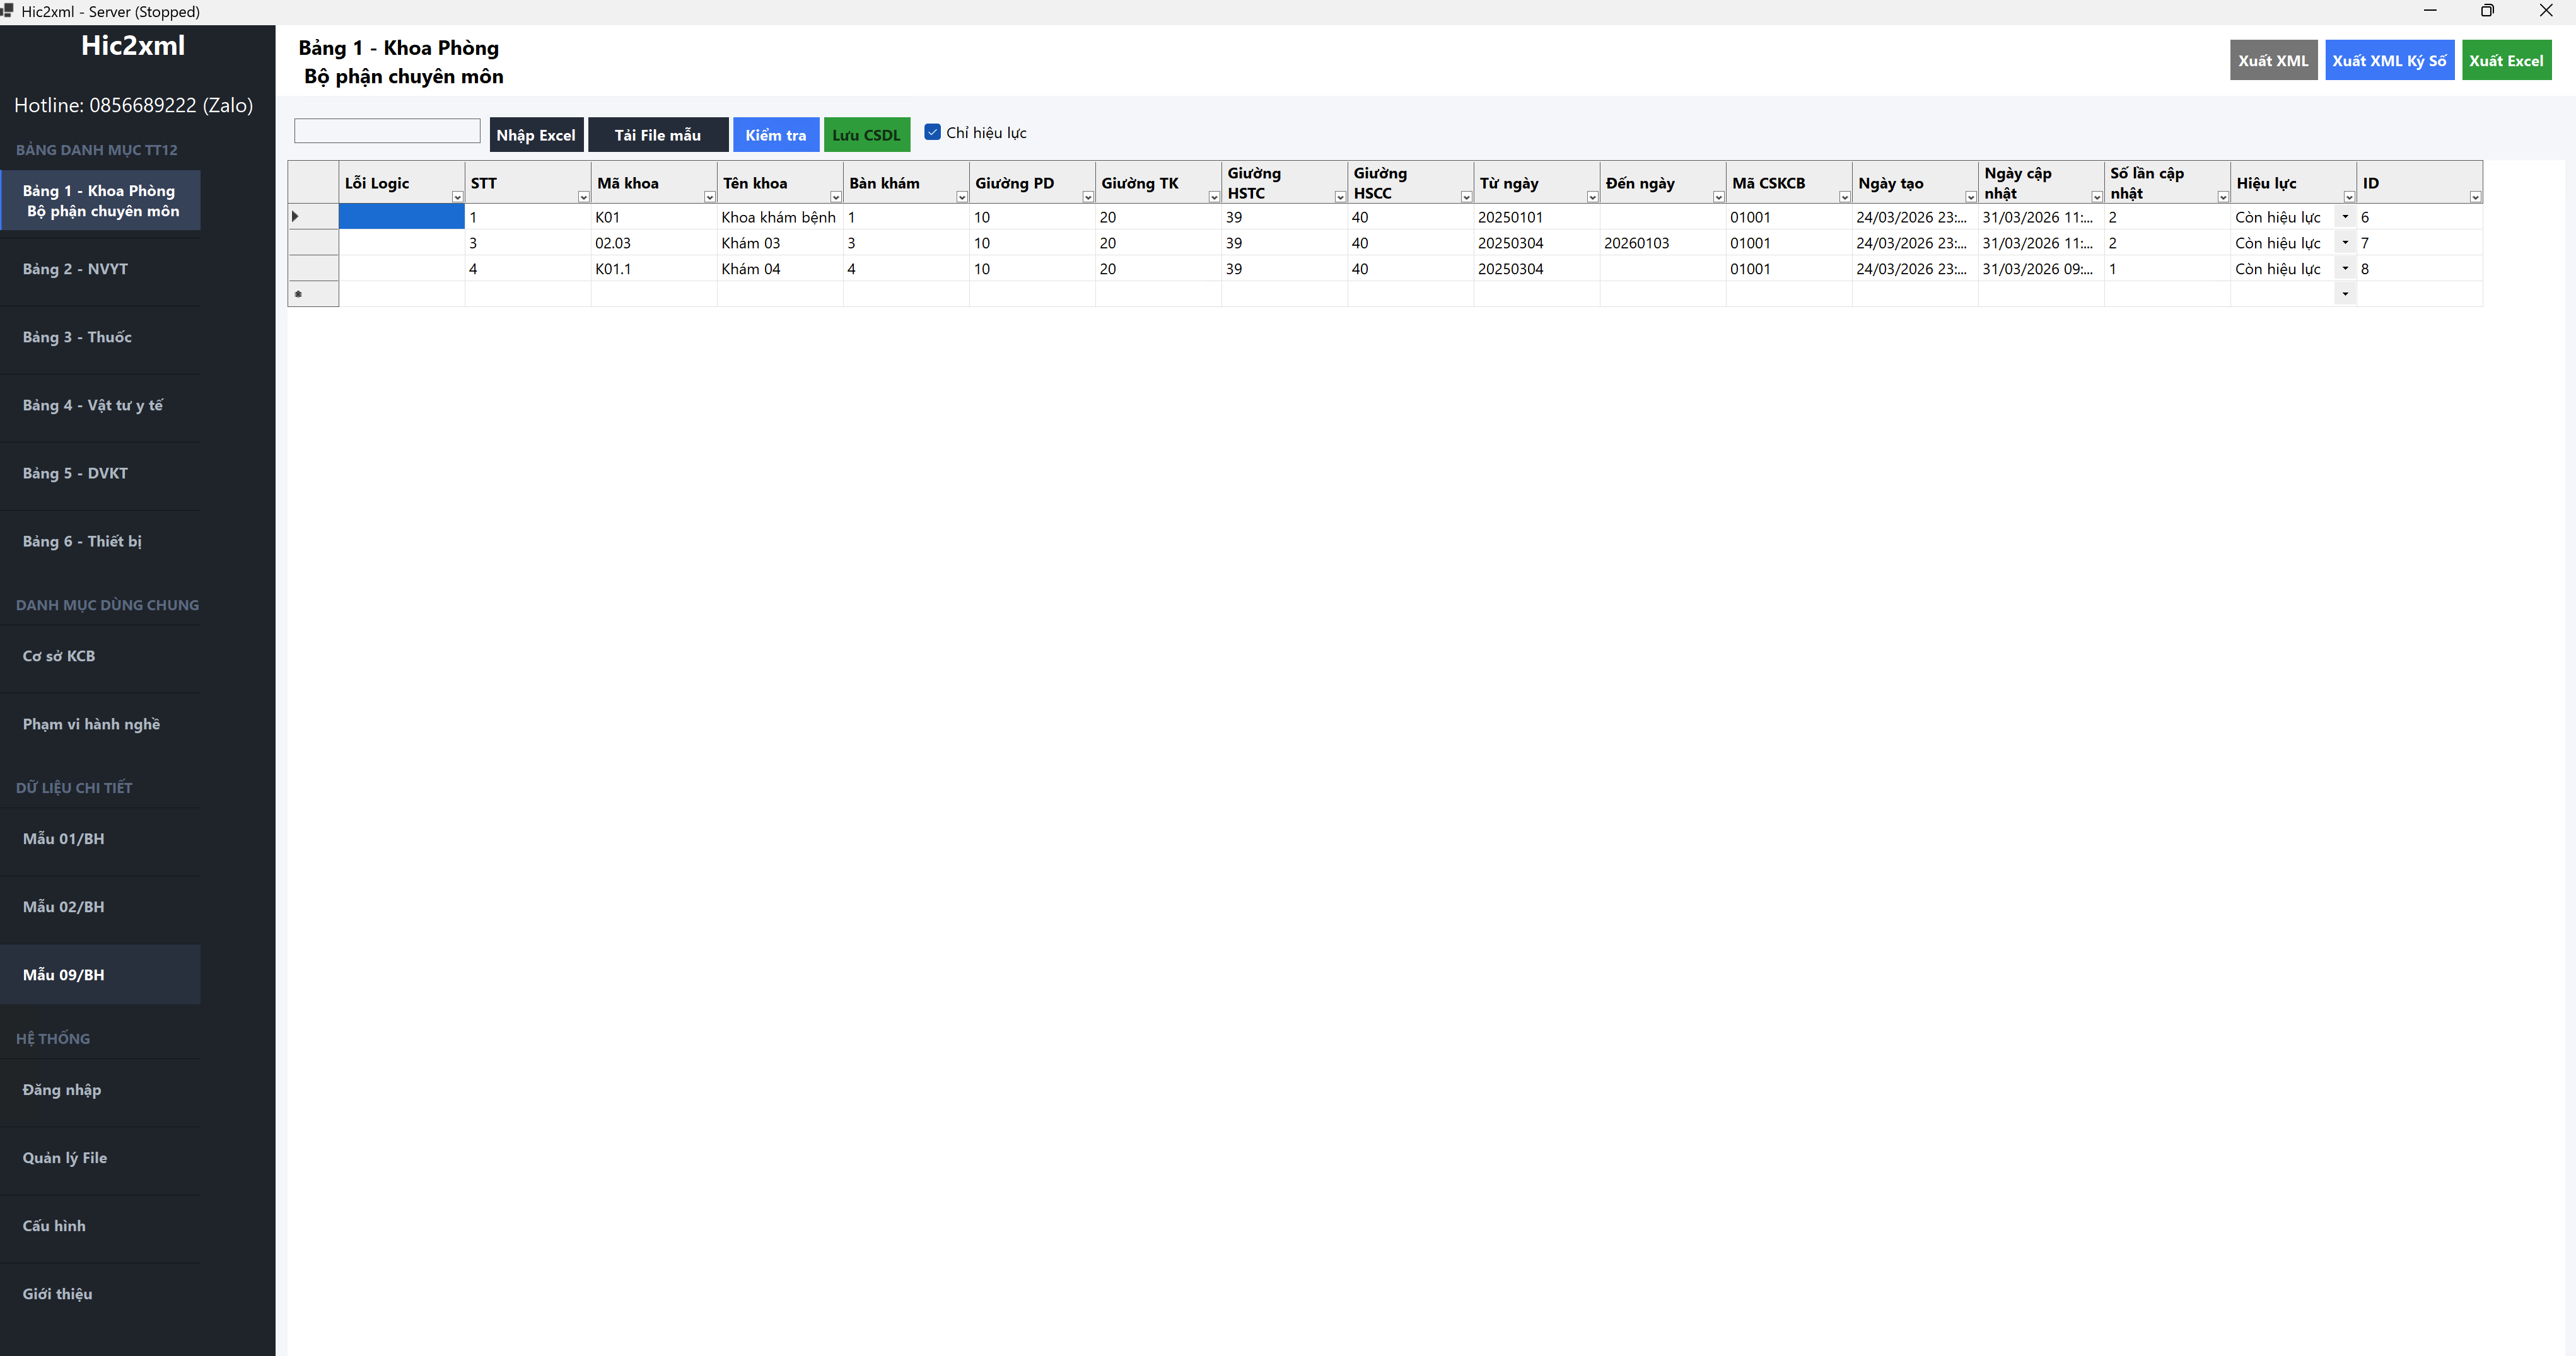
Task: Export to Excel with Xuất Excel
Action: 2506,60
